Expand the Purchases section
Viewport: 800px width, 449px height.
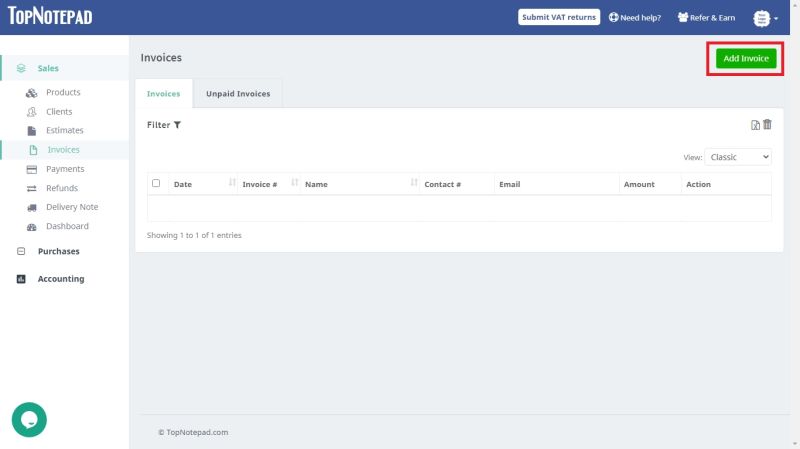pyautogui.click(x=59, y=252)
